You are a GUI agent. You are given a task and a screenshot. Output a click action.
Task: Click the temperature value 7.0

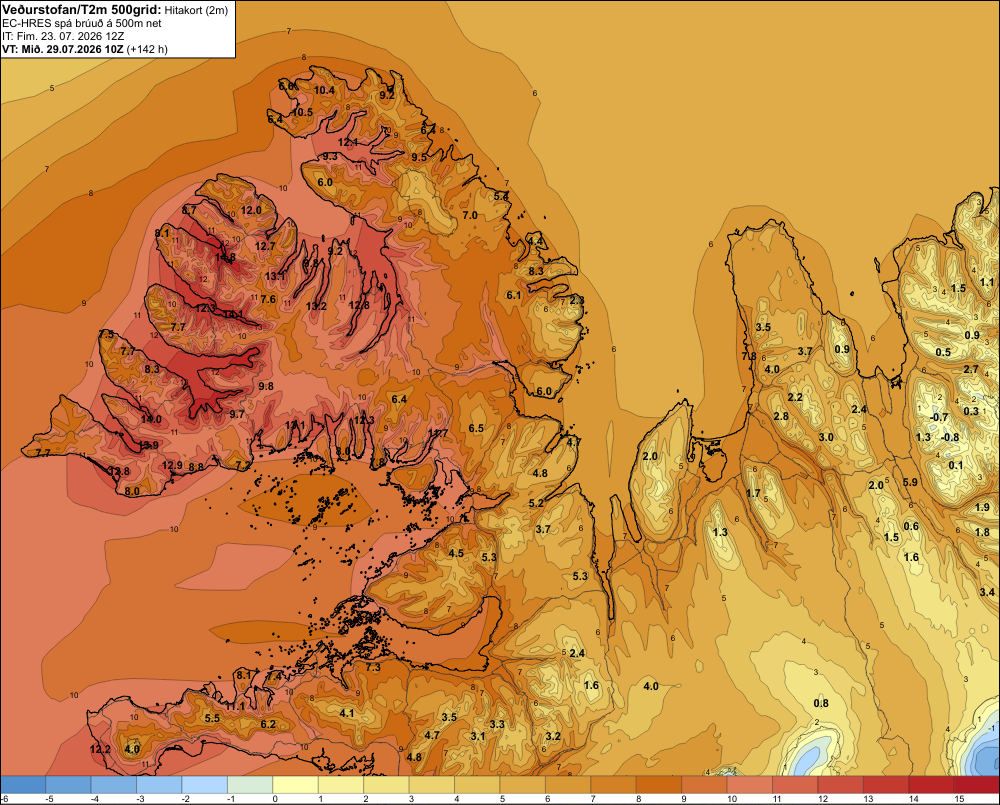470,216
